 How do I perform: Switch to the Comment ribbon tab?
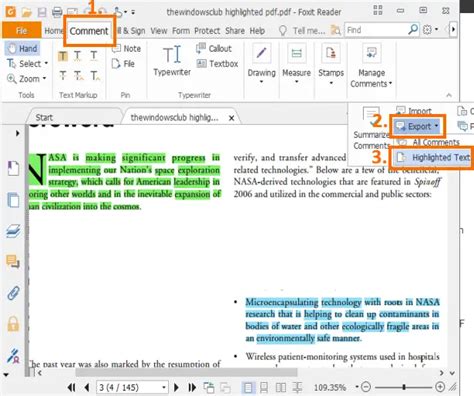tap(89, 31)
